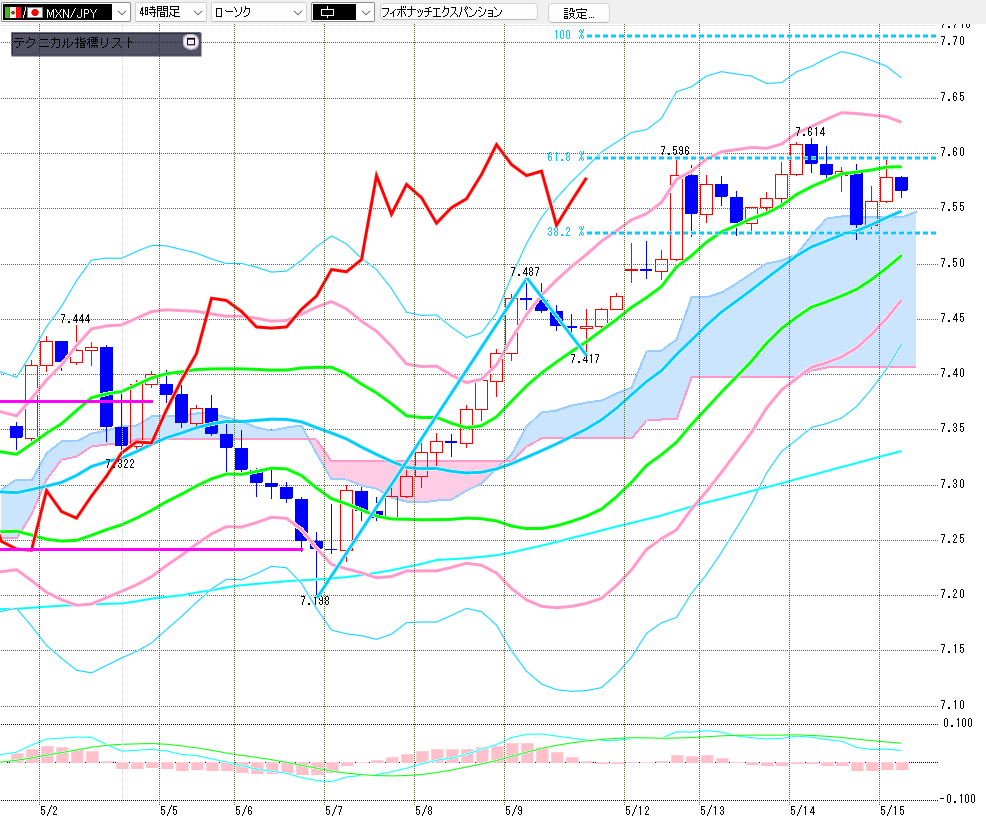Image resolution: width=986 pixels, height=820 pixels.
Task: Click the 5/14 date label
Action: coord(802,811)
